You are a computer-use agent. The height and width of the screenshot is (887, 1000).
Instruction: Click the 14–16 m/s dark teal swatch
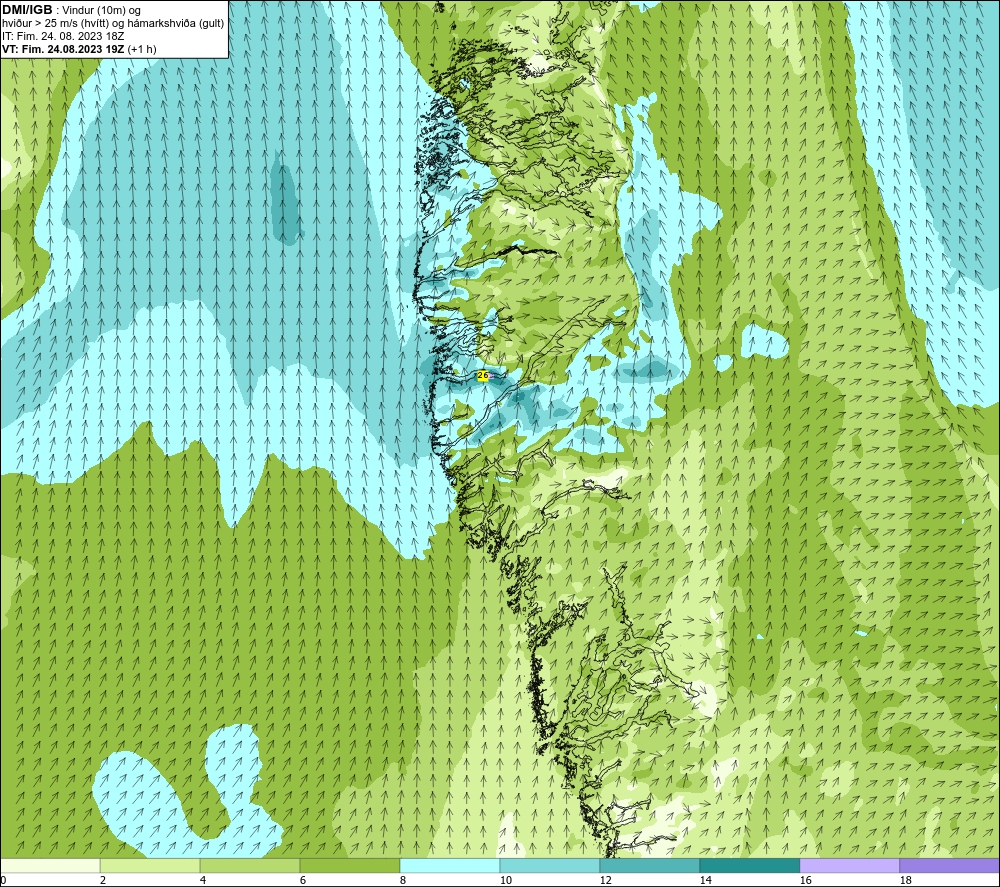749,865
